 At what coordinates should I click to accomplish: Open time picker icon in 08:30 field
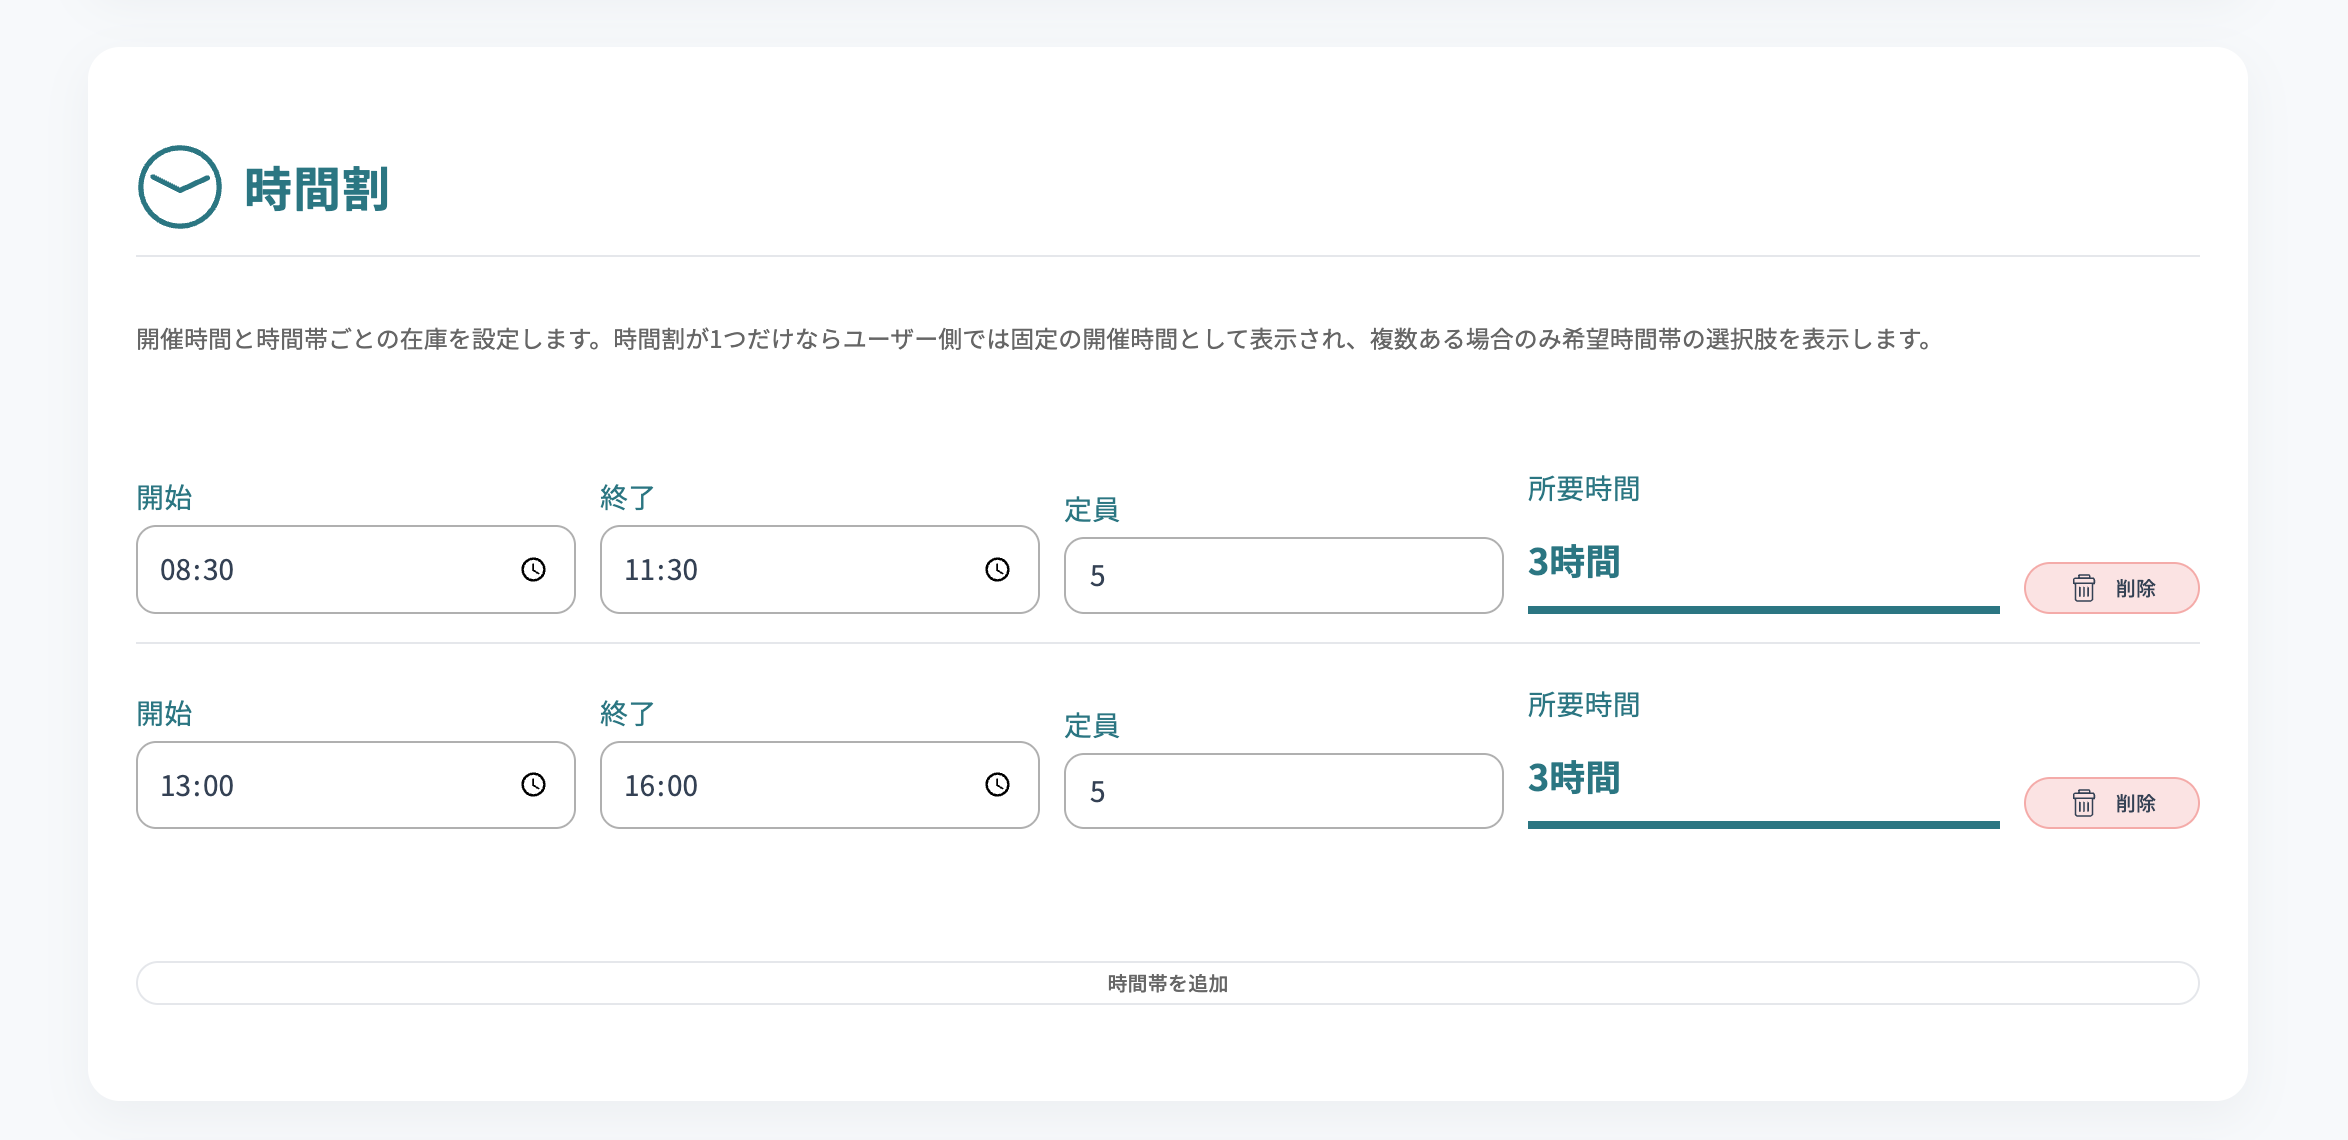(x=534, y=570)
